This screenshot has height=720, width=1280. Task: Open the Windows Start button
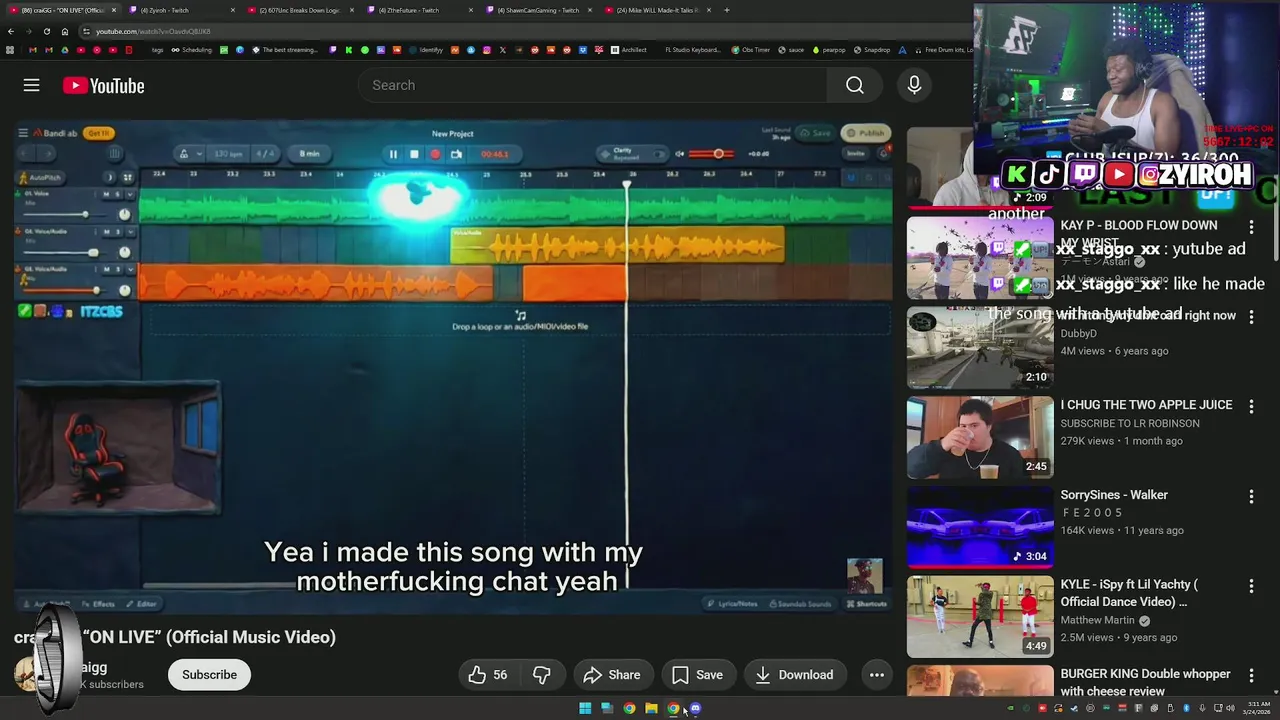[x=585, y=709]
